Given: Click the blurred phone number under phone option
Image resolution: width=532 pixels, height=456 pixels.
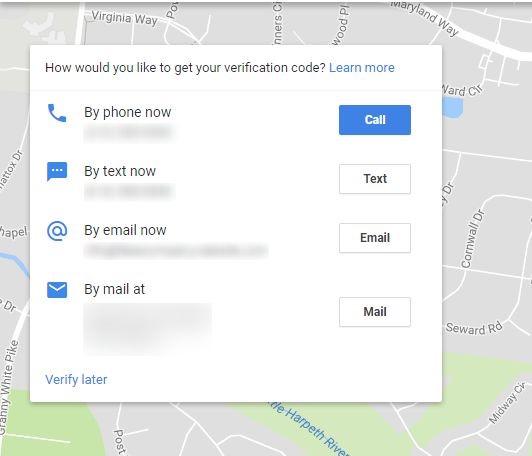Looking at the screenshot, I should click(129, 133).
